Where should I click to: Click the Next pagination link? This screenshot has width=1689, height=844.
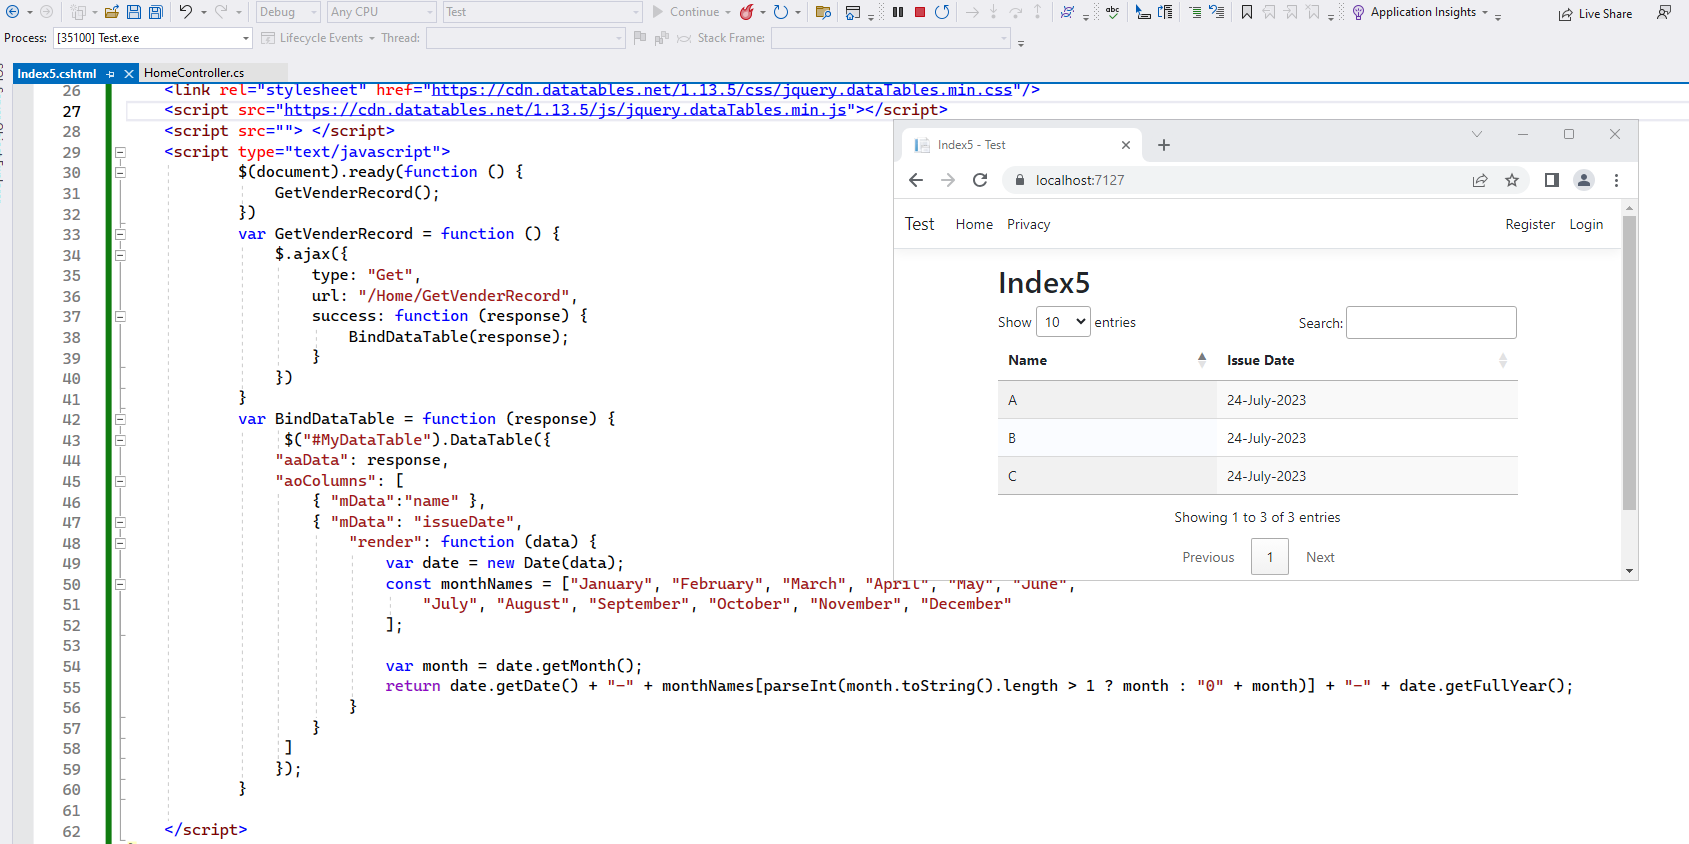click(1320, 557)
